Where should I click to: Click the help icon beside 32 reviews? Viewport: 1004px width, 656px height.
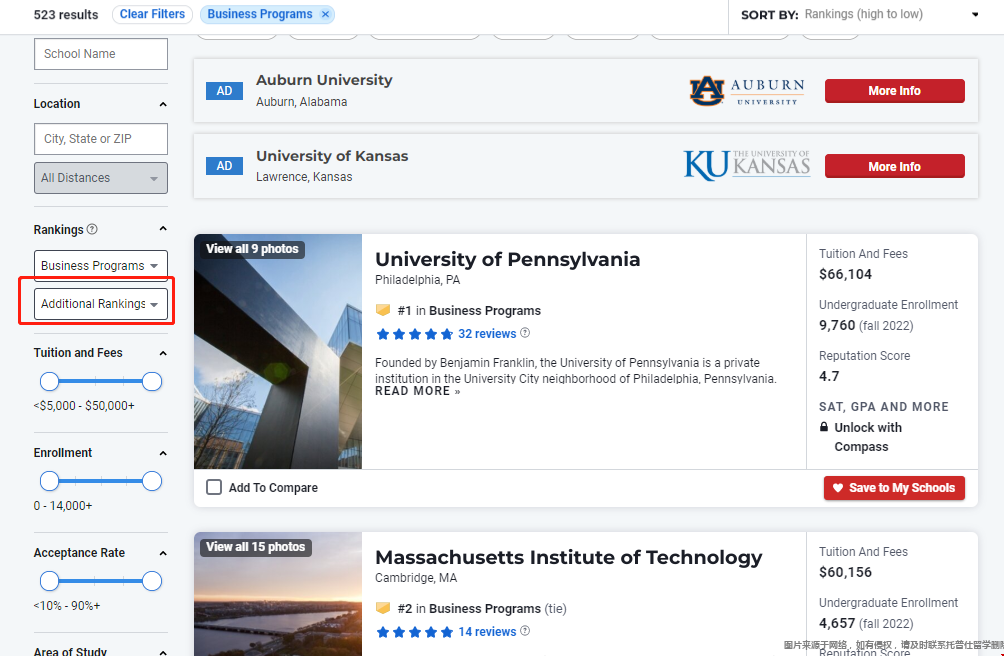[x=525, y=333]
